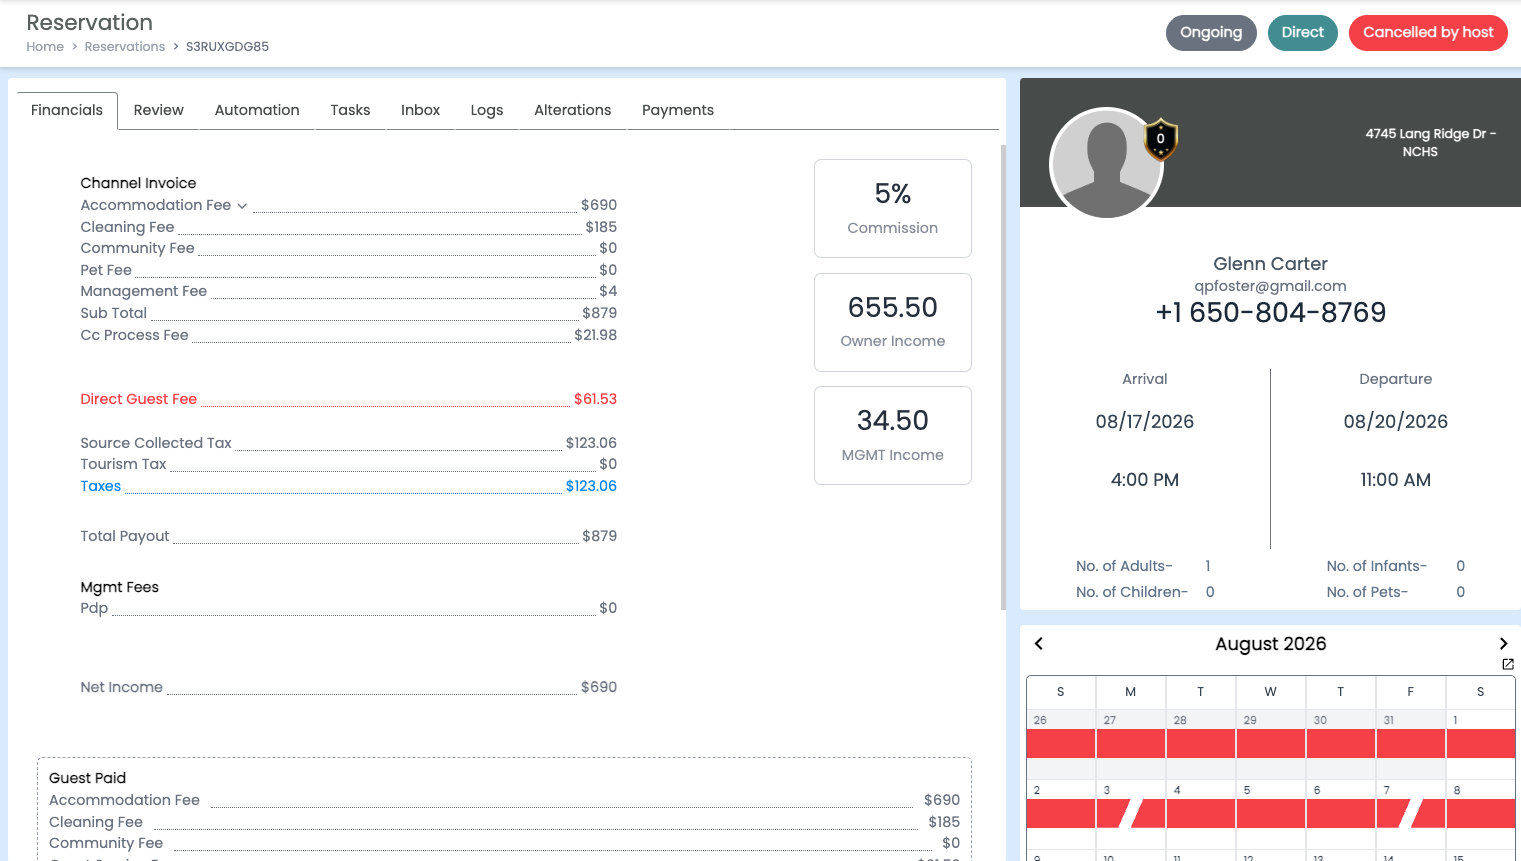Switch to the Payments tab
1521x861 pixels.
click(678, 110)
